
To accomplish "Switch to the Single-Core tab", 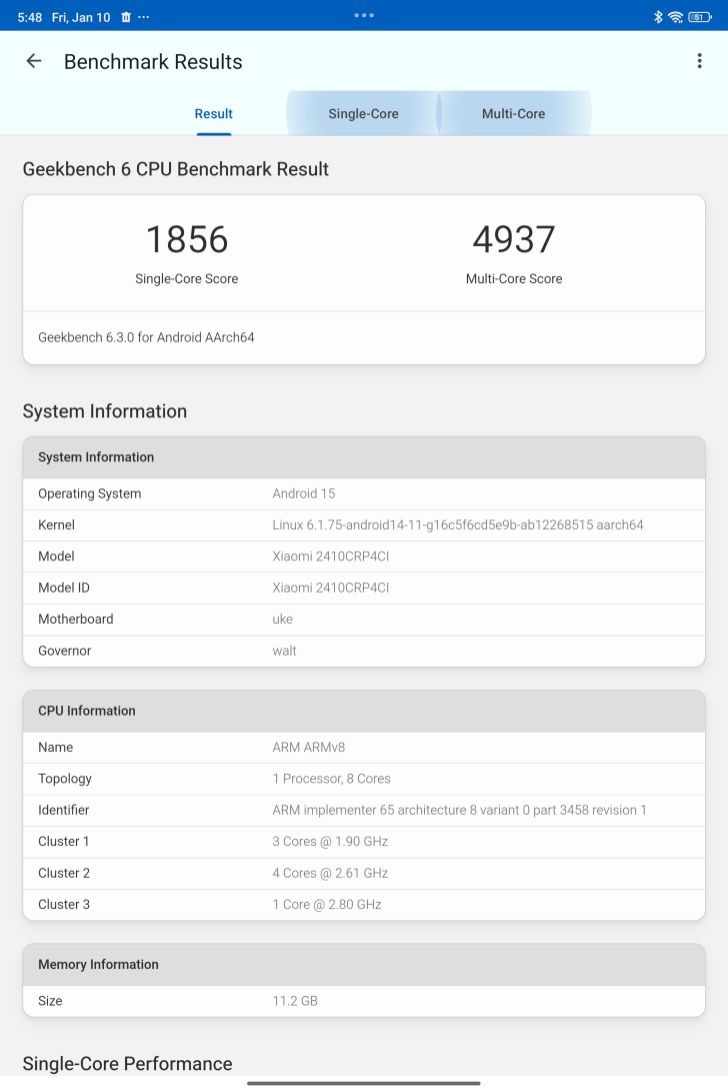I will point(363,114).
